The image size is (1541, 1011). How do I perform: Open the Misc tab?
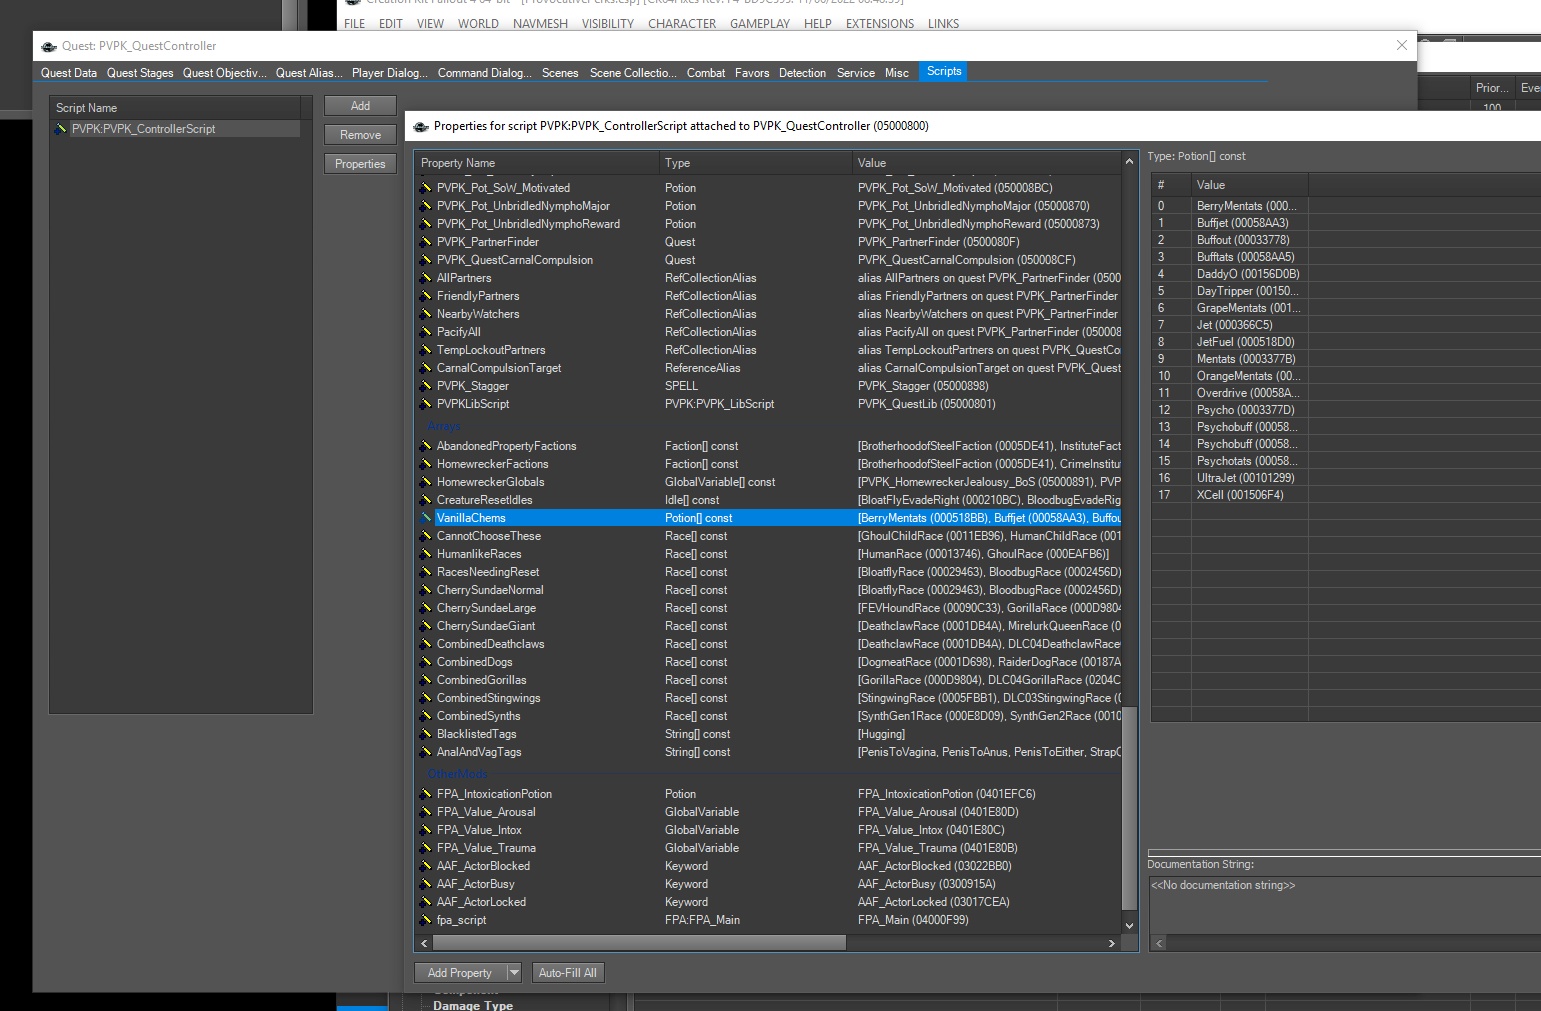pyautogui.click(x=897, y=73)
